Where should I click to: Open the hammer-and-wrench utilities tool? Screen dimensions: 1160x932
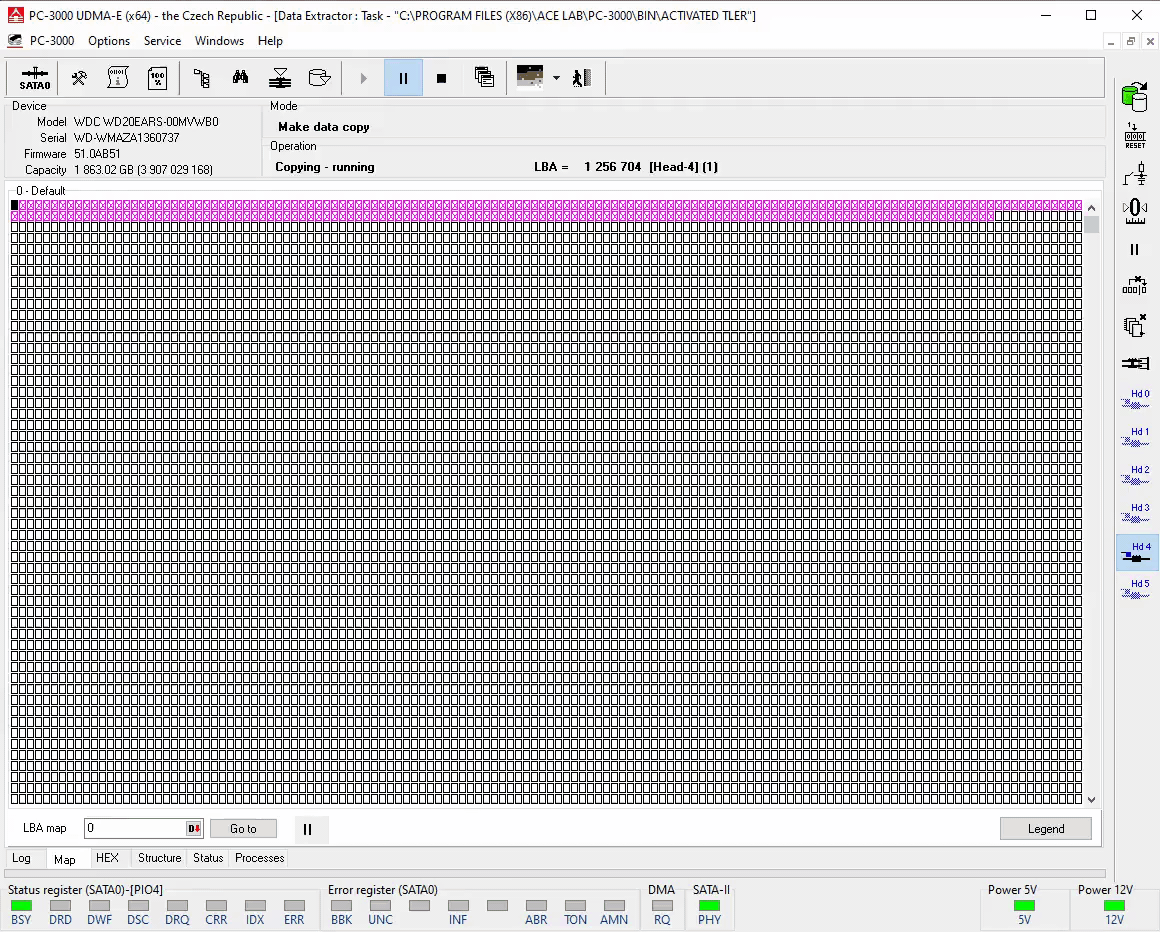[x=79, y=78]
